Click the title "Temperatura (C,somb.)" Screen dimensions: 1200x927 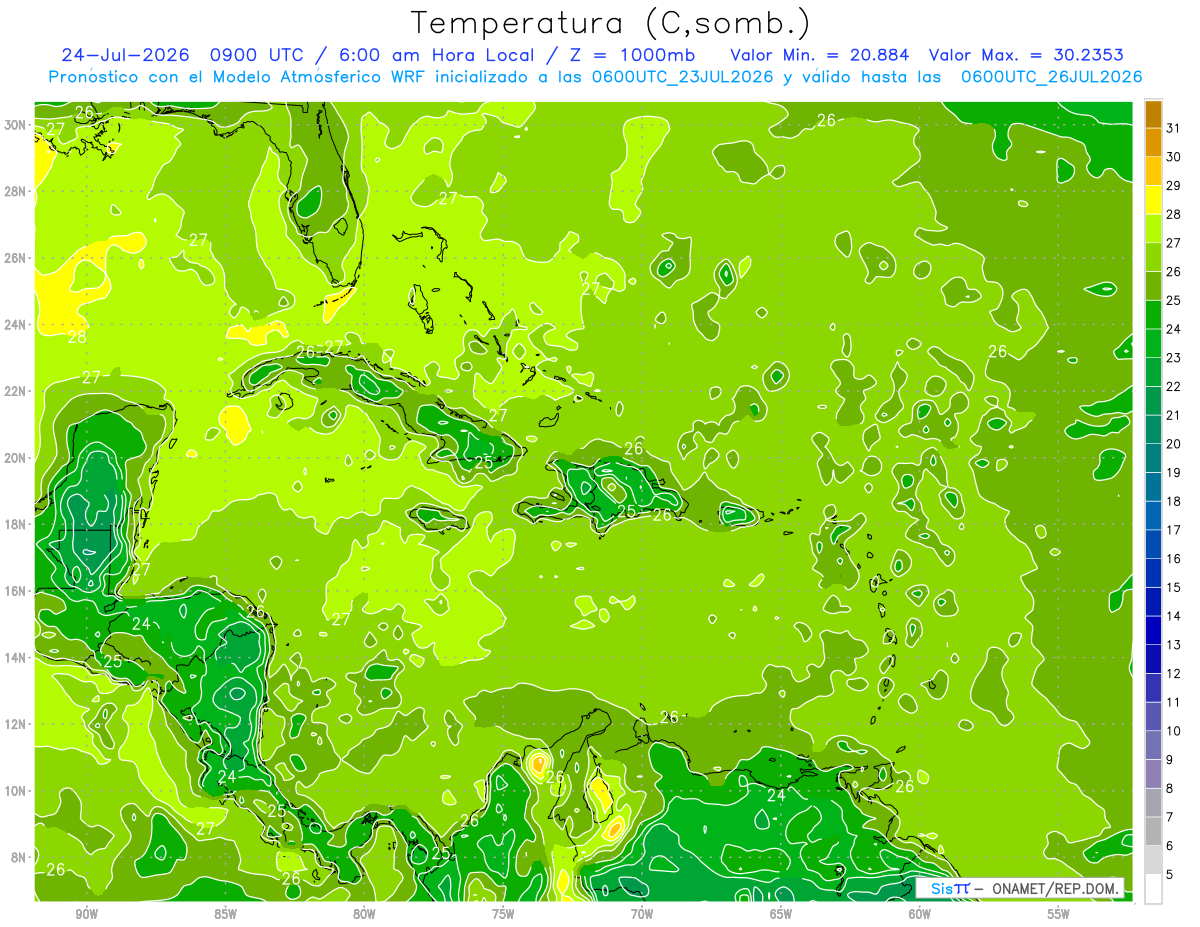point(611,24)
